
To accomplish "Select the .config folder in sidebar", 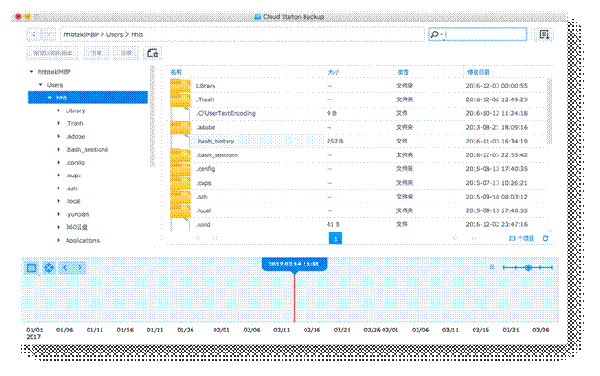I will pos(75,163).
